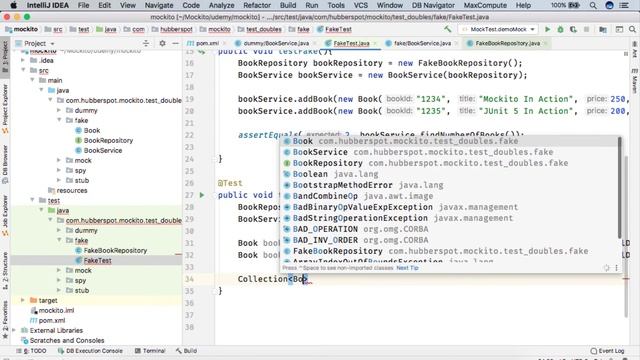Open the Favorites side tool window
The width and height of the screenshot is (640, 360).
pyautogui.click(x=5, y=320)
